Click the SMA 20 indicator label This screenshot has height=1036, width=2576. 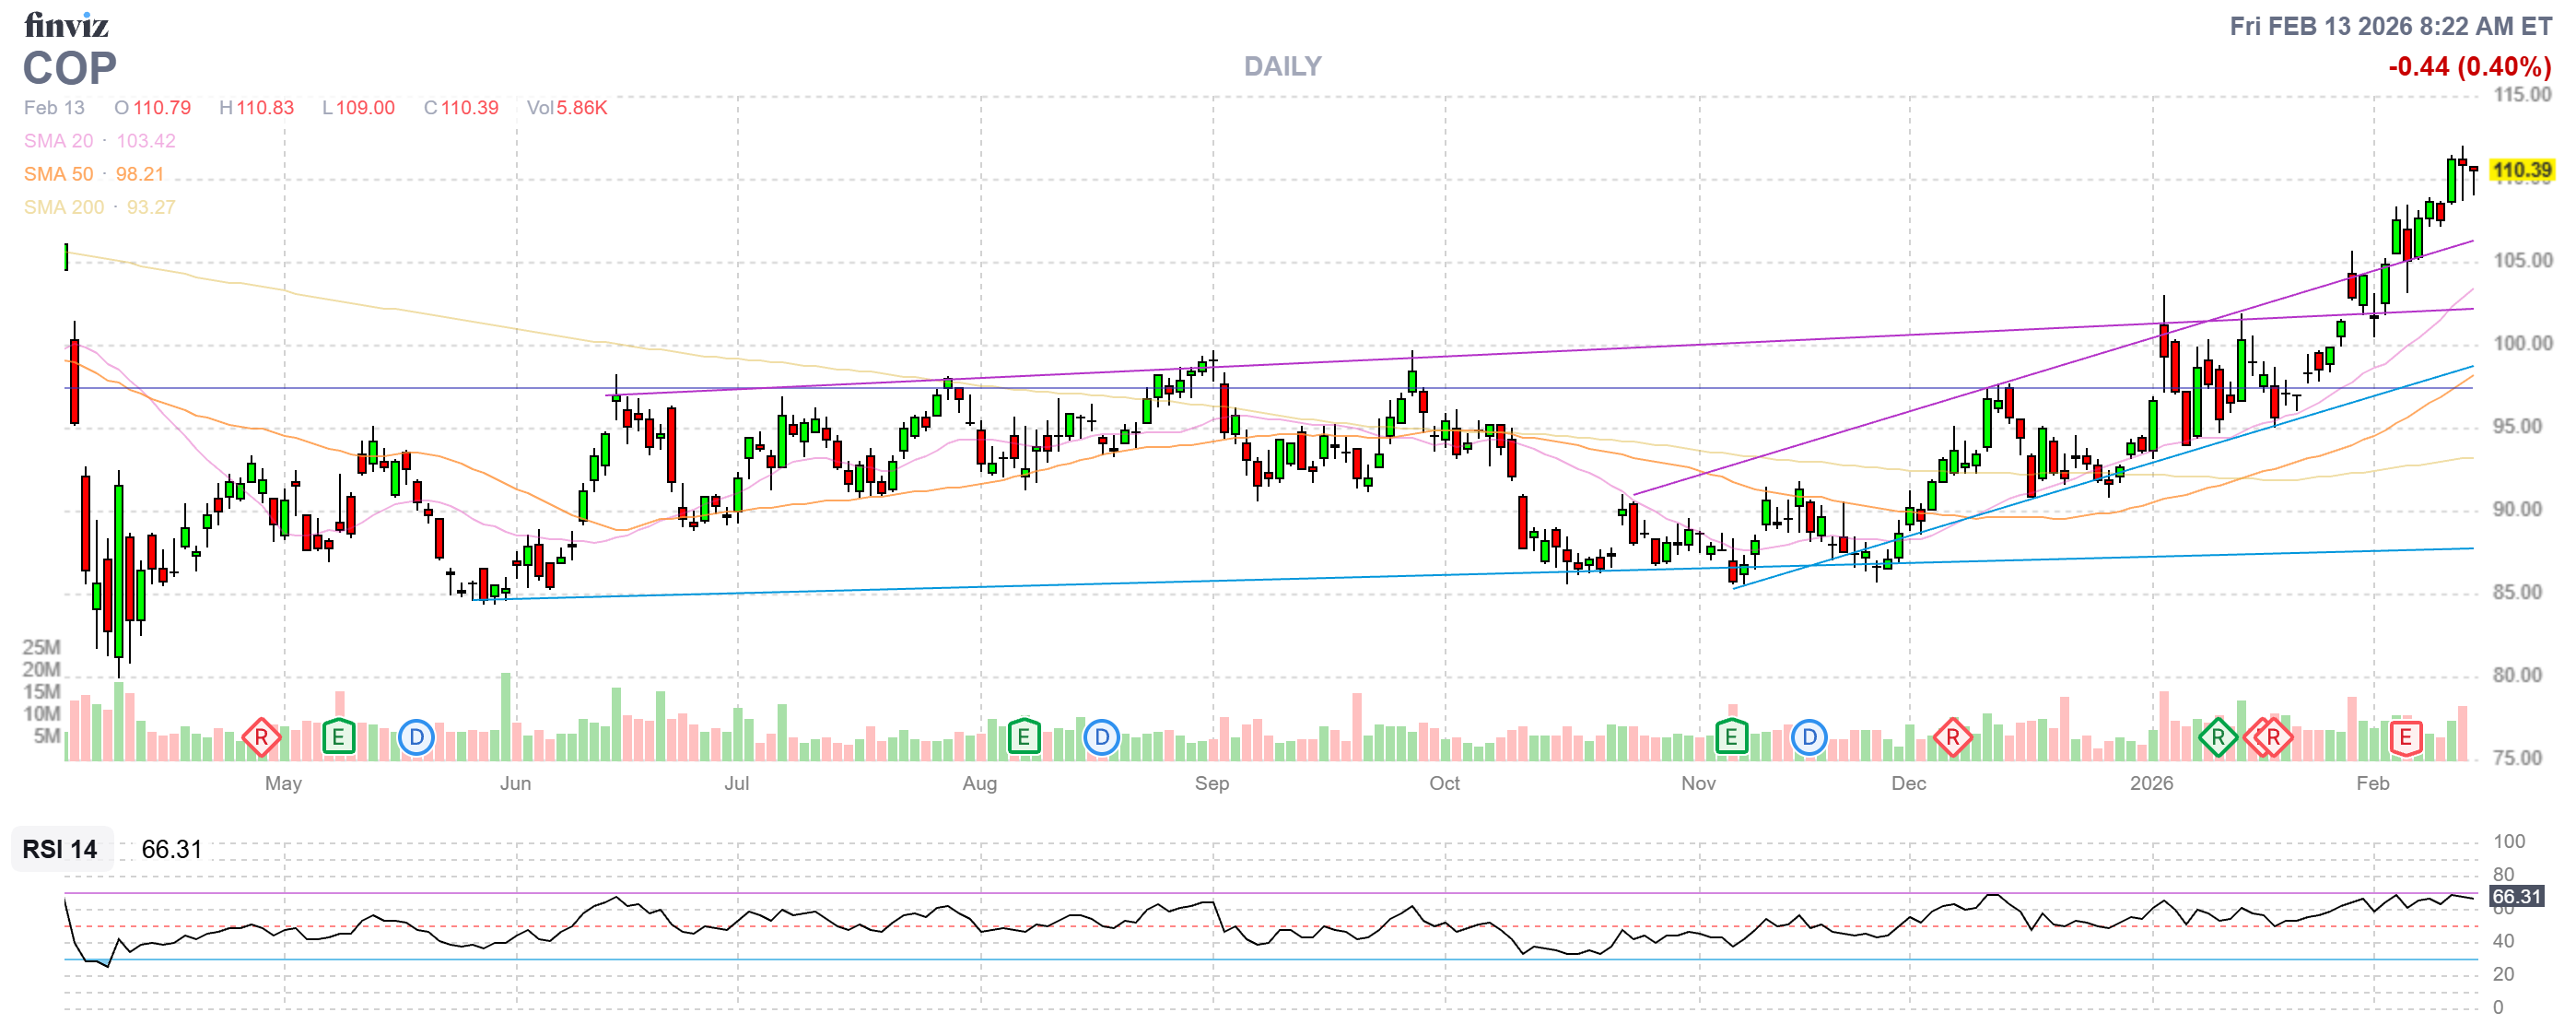[58, 141]
